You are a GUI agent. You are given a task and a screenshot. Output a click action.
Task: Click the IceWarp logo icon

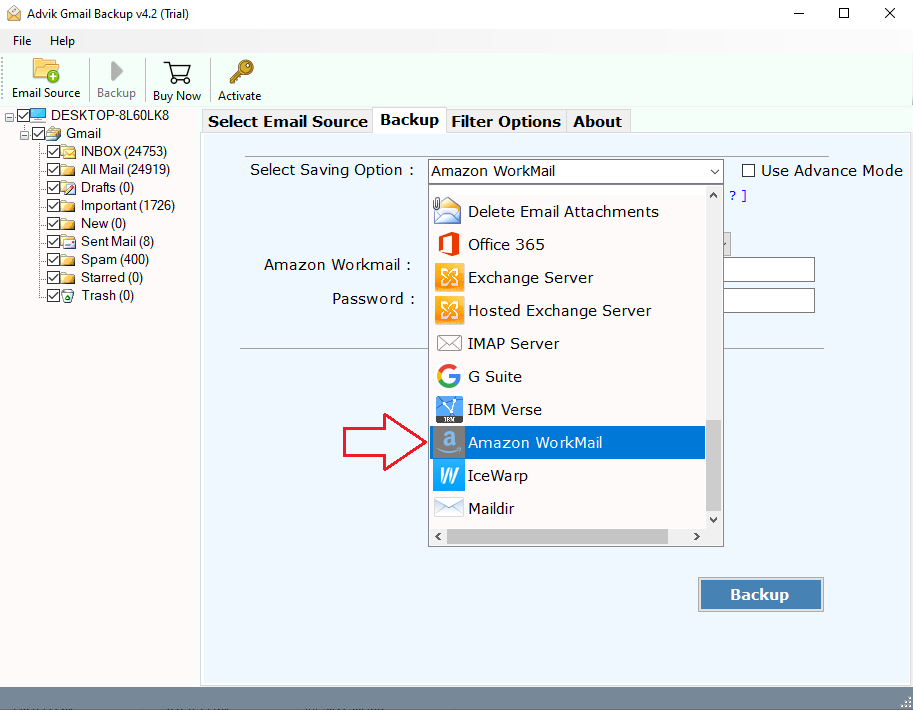tap(449, 475)
